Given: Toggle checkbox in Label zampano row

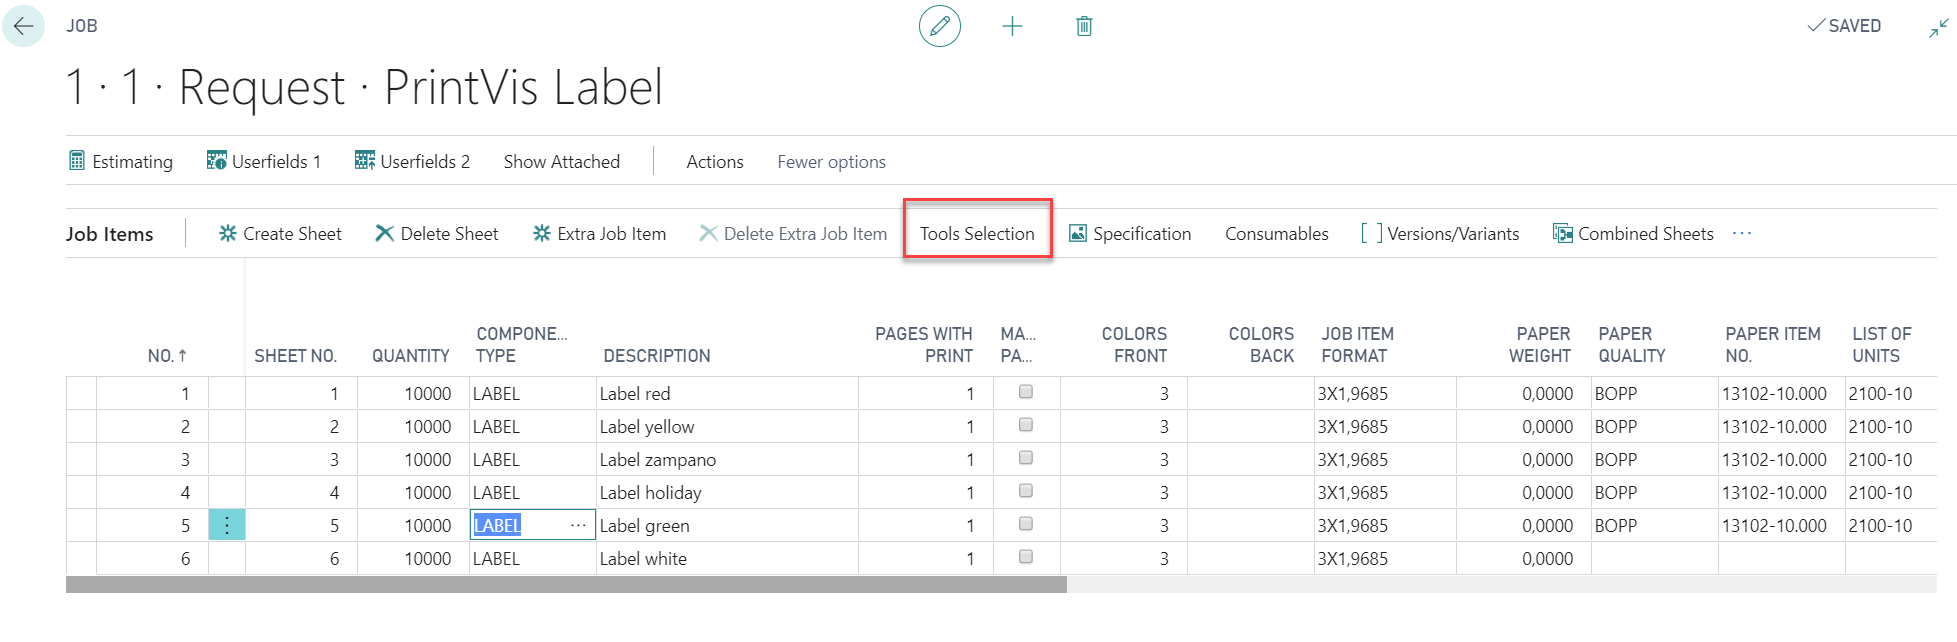Looking at the screenshot, I should pyautogui.click(x=1026, y=458).
